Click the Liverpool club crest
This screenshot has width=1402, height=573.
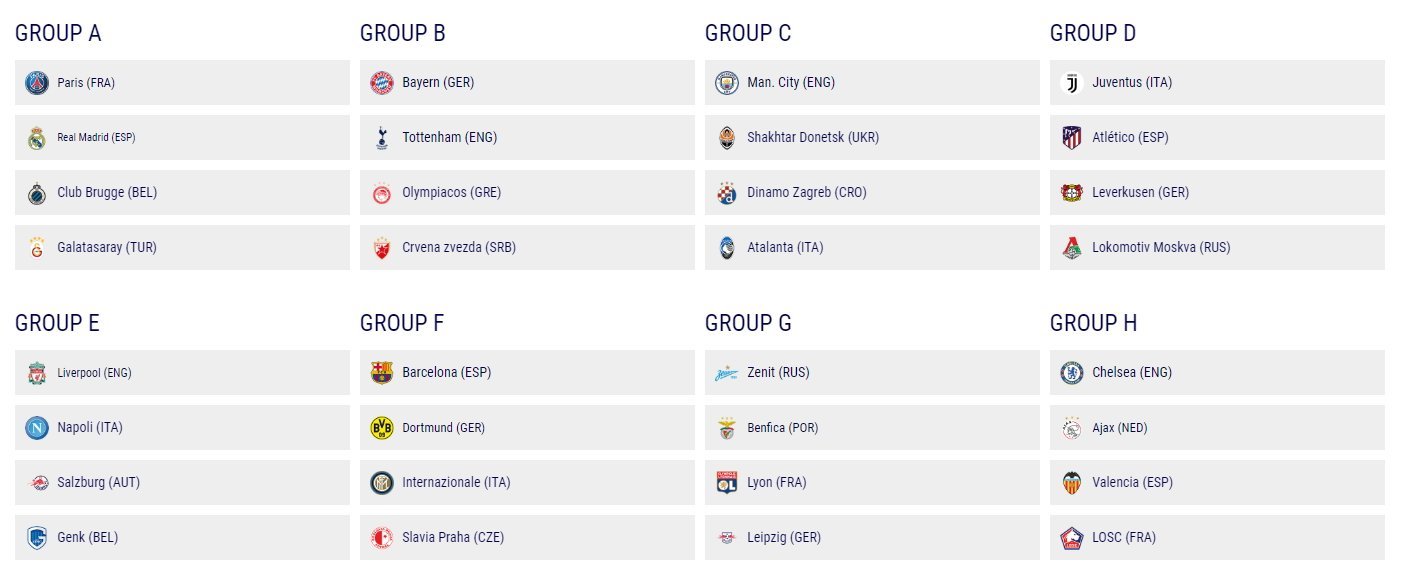coord(37,373)
